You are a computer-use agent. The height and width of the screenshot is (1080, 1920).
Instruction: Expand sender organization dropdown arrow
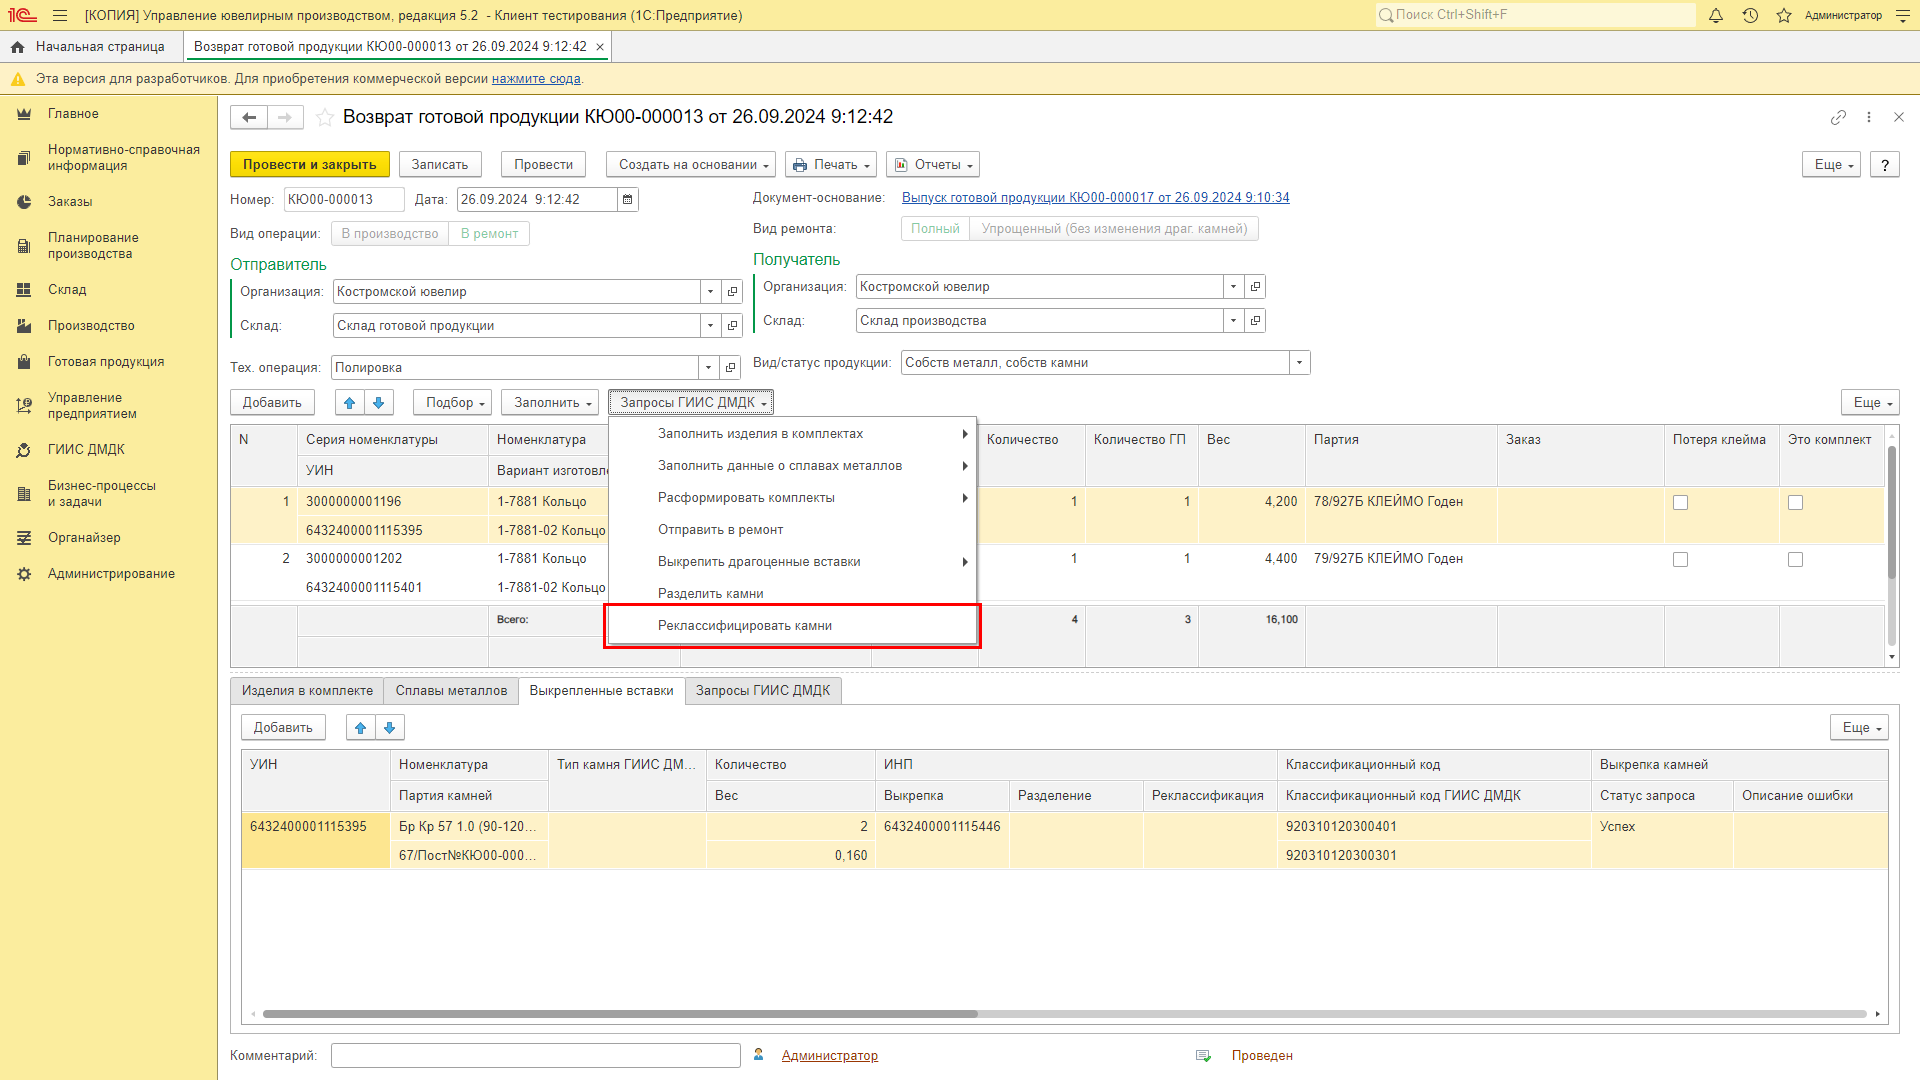(x=711, y=292)
